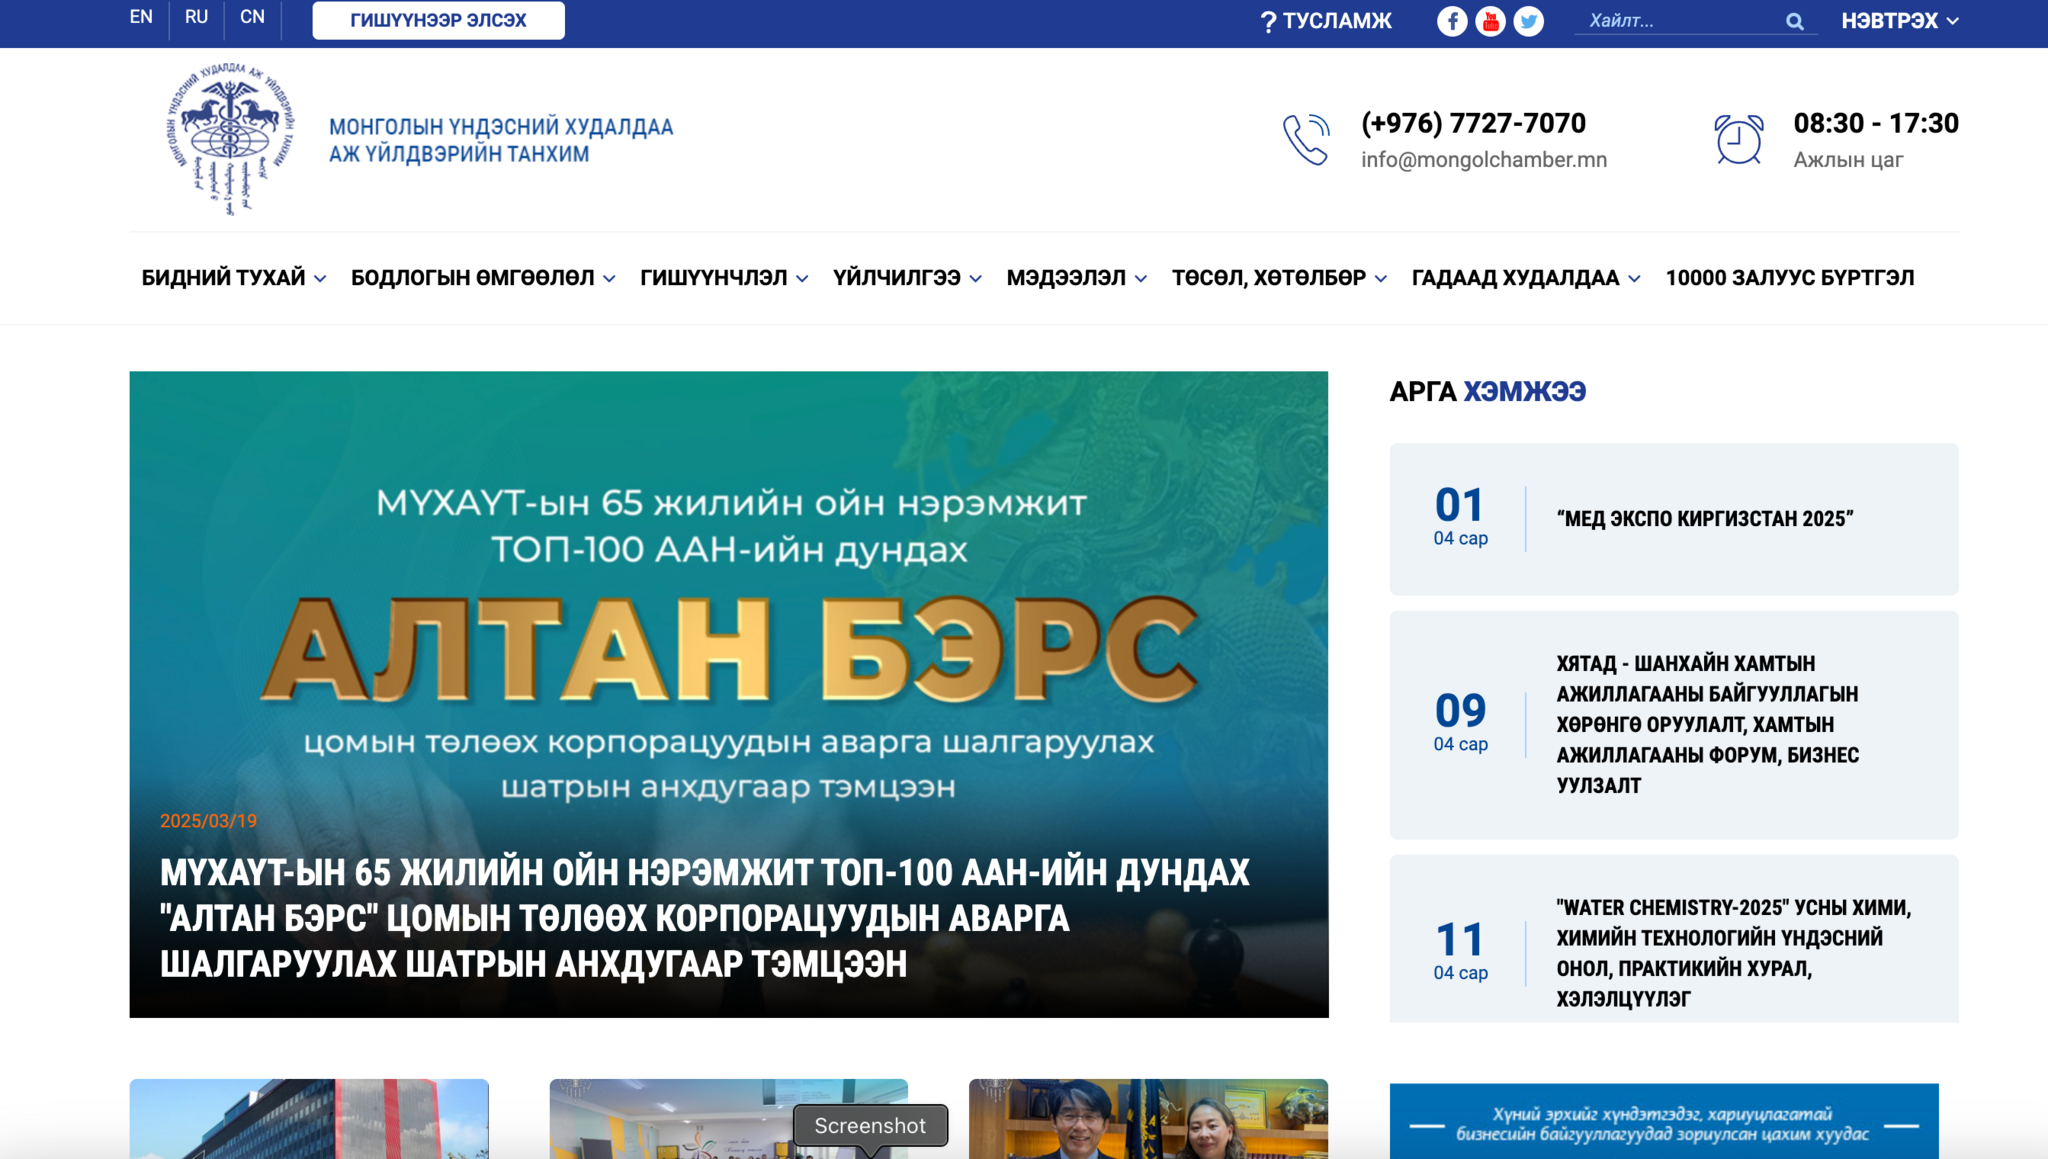Image resolution: width=2048 pixels, height=1159 pixels.
Task: Click the Ажлын цаг label
Action: 1848,160
